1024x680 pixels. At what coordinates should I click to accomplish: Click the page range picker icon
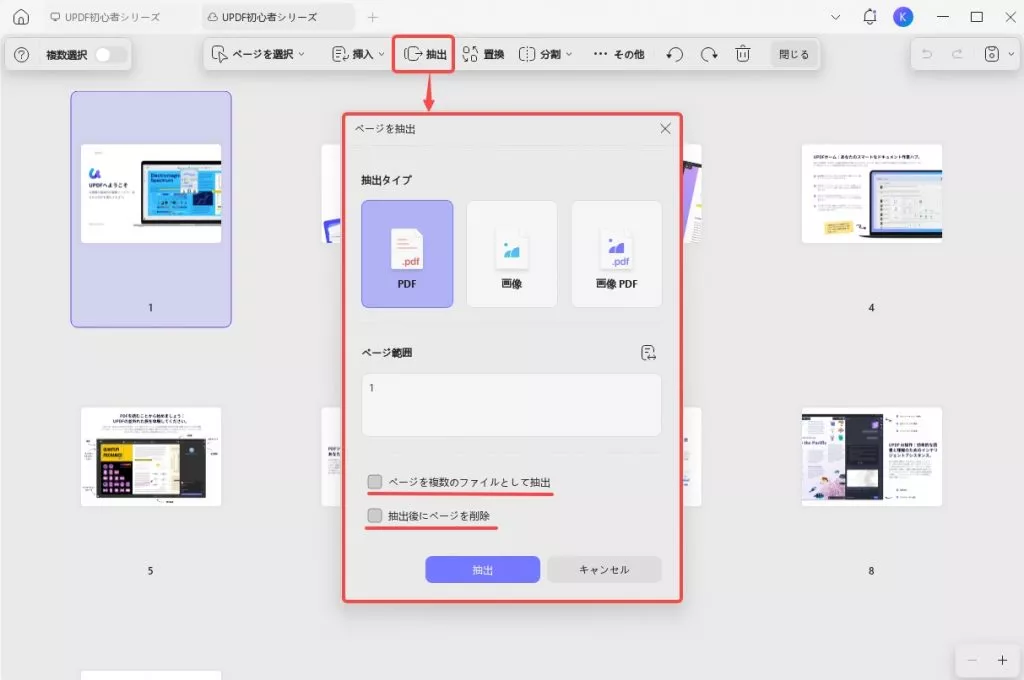648,353
